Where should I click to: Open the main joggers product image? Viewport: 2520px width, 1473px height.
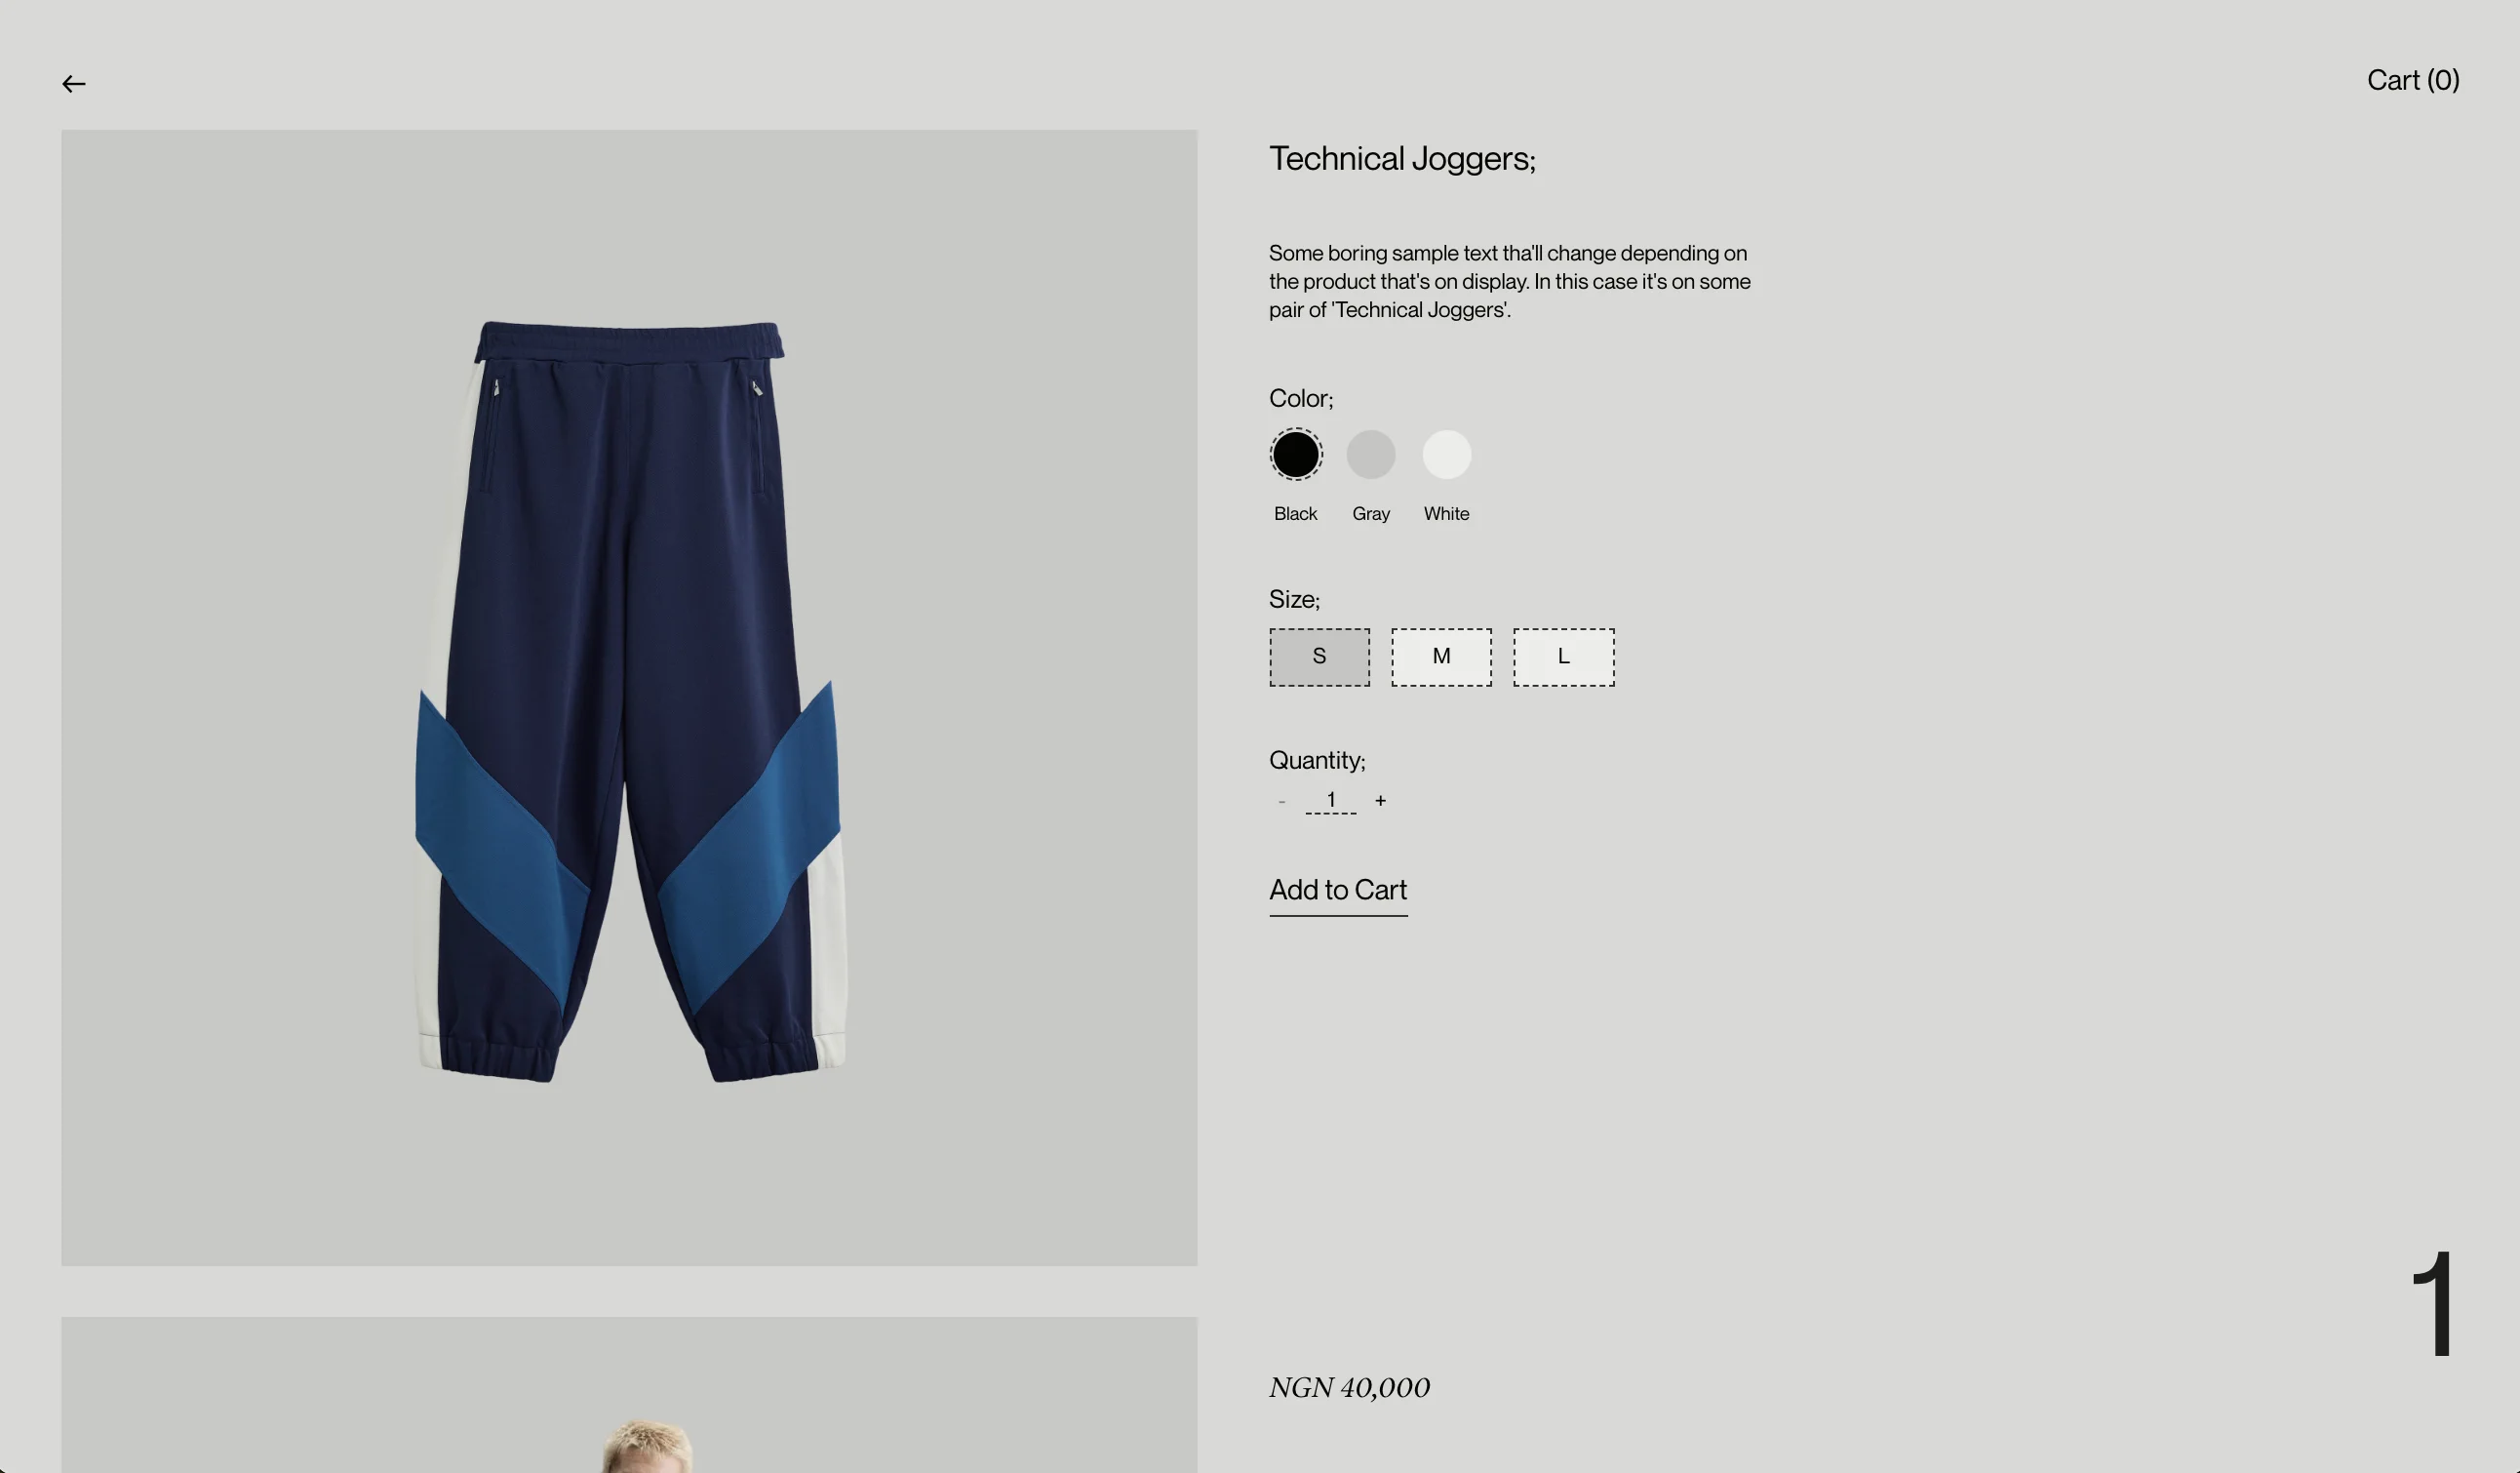pyautogui.click(x=629, y=698)
